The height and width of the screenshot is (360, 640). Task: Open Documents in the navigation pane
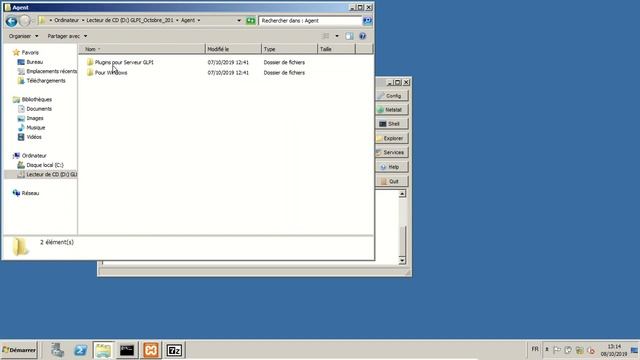point(39,109)
